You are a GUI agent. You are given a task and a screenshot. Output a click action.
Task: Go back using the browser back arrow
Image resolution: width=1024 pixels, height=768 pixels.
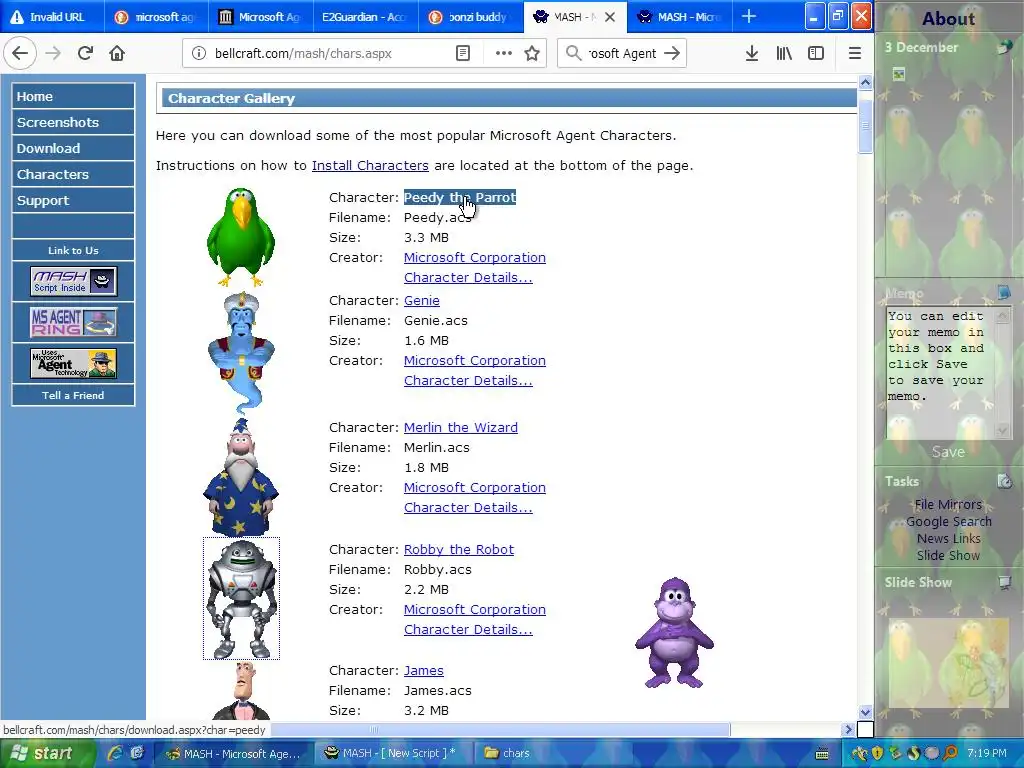[x=20, y=53]
